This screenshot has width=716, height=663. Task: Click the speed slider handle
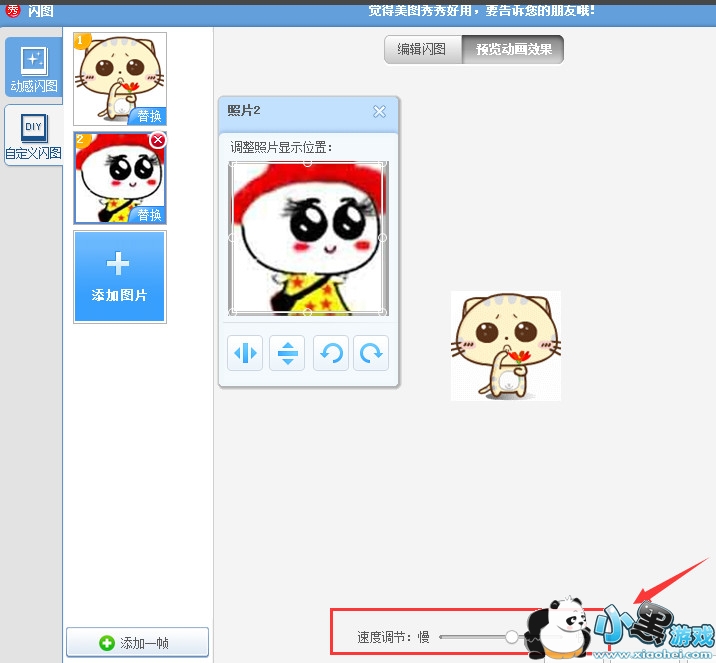click(x=511, y=636)
